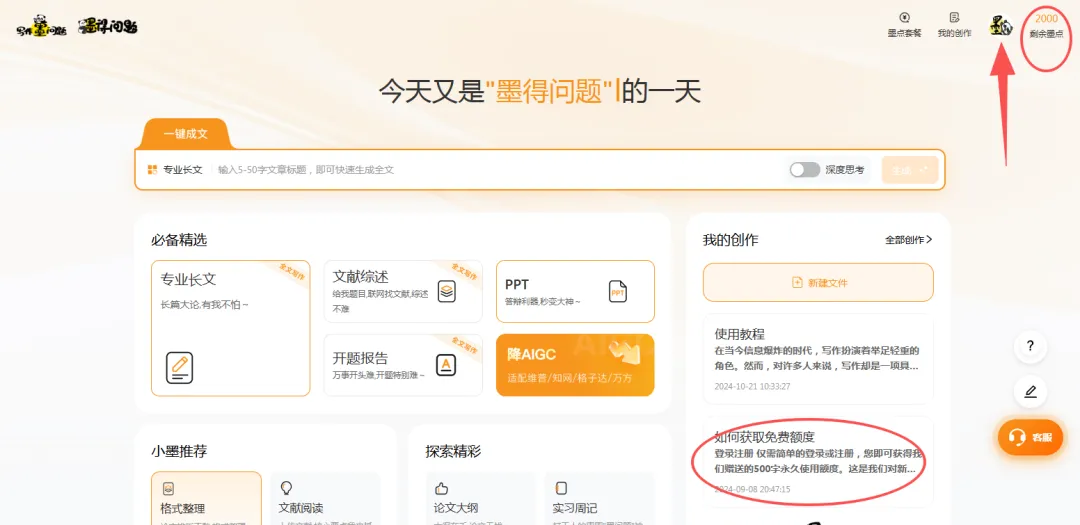Click 新建文件 button
This screenshot has width=1080, height=525.
tap(818, 282)
